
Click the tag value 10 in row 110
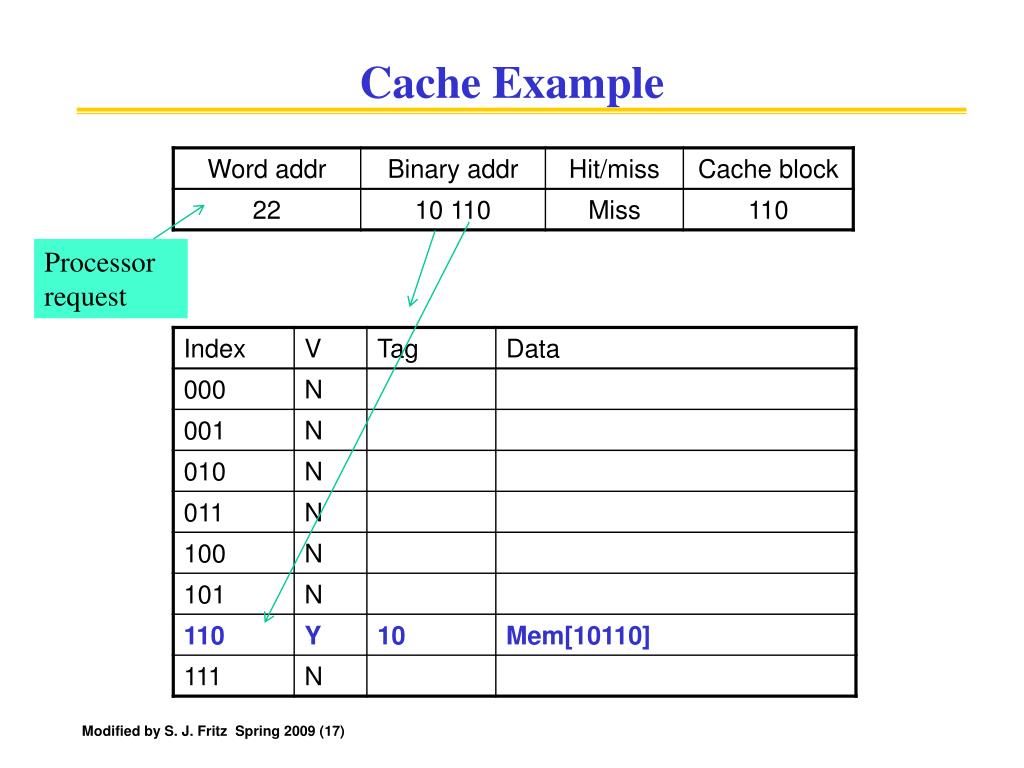point(391,635)
